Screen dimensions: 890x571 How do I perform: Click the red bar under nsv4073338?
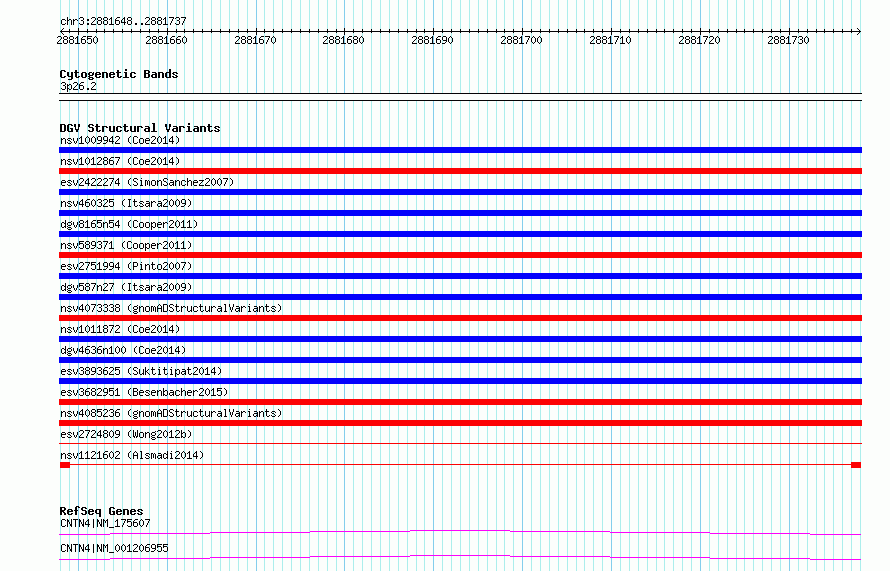pyautogui.click(x=460, y=318)
